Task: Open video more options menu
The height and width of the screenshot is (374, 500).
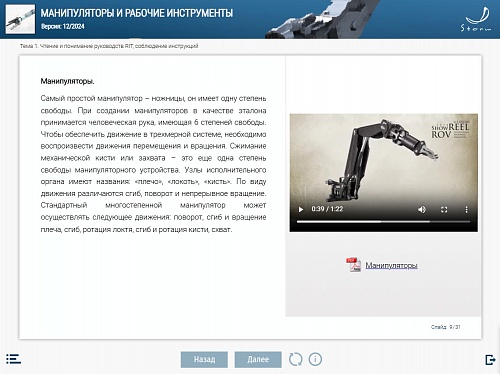Action: 466,209
